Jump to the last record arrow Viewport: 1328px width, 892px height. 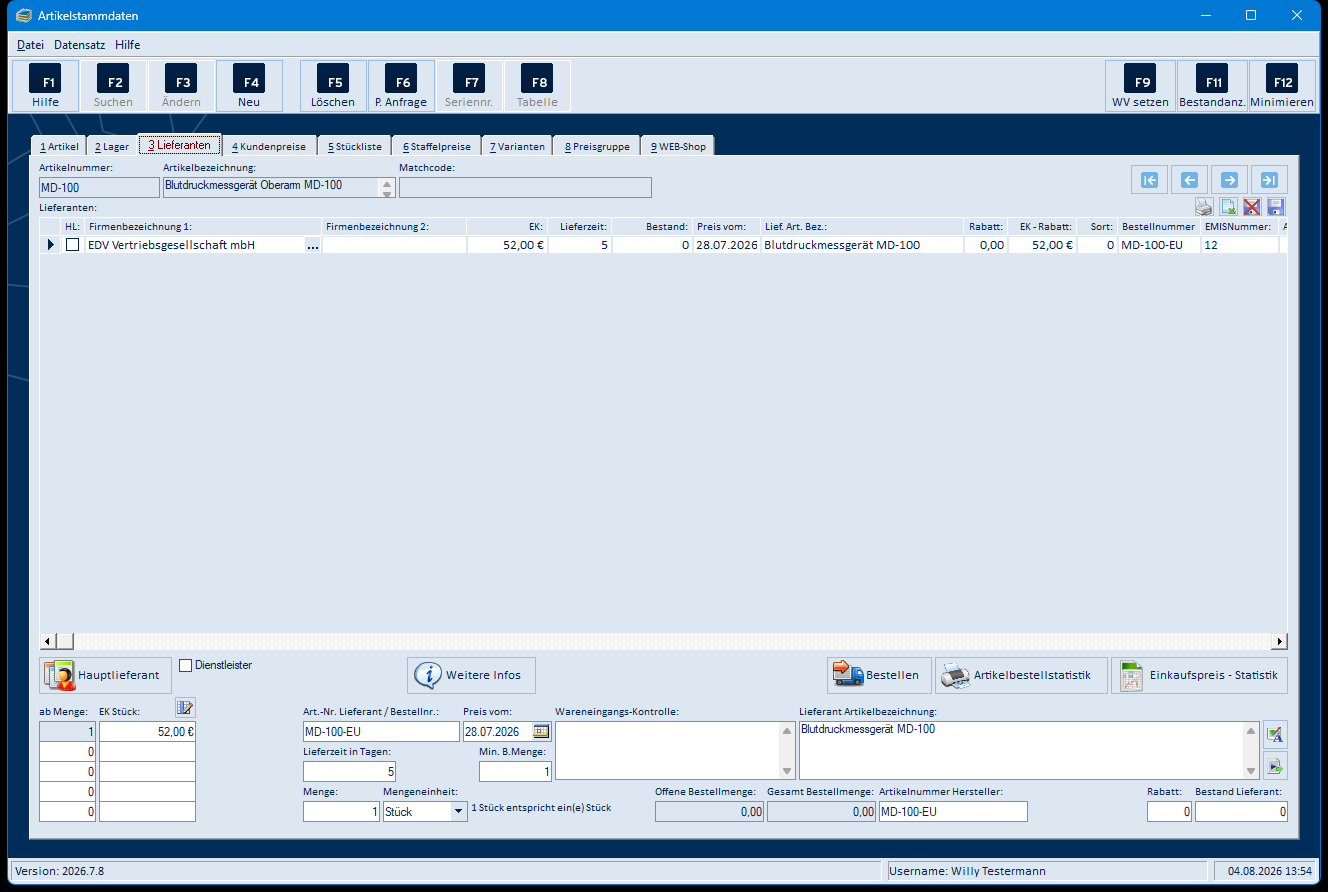pyautogui.click(x=1269, y=180)
